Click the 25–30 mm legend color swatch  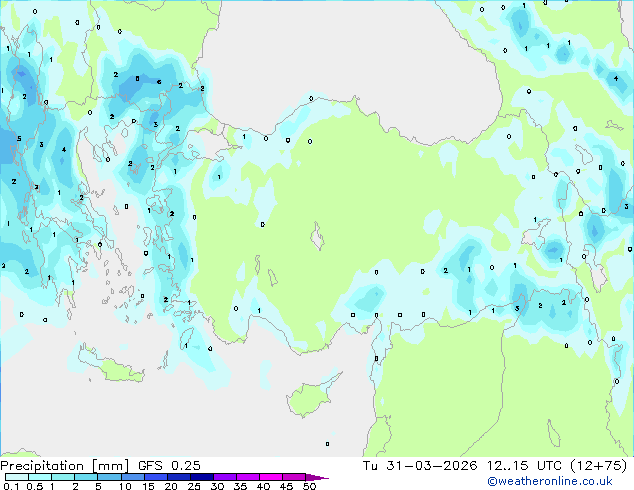(x=201, y=477)
